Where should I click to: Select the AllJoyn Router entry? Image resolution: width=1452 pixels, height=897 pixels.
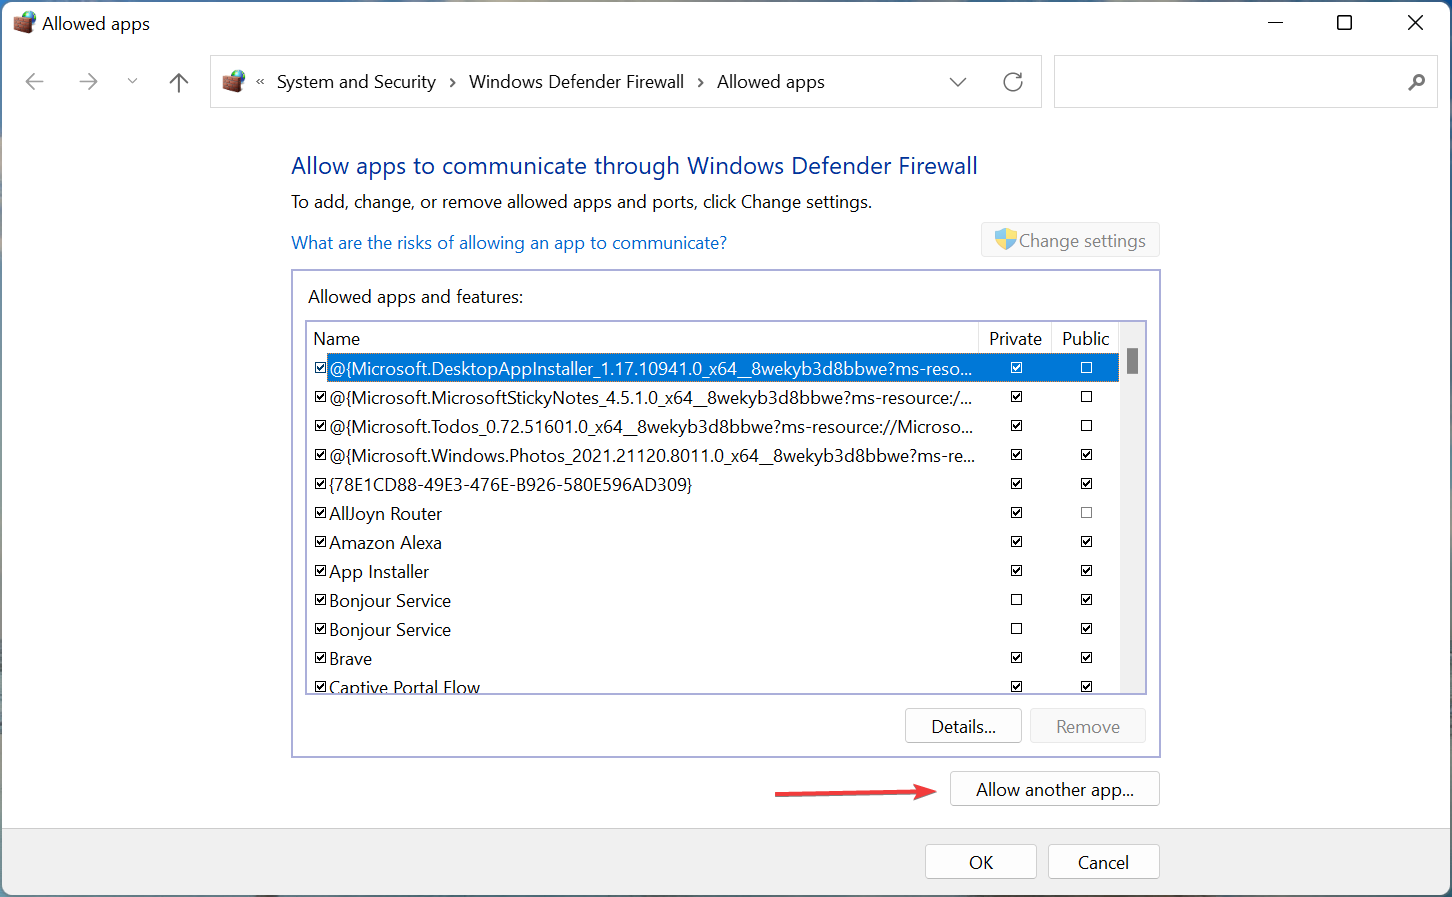click(x=385, y=514)
